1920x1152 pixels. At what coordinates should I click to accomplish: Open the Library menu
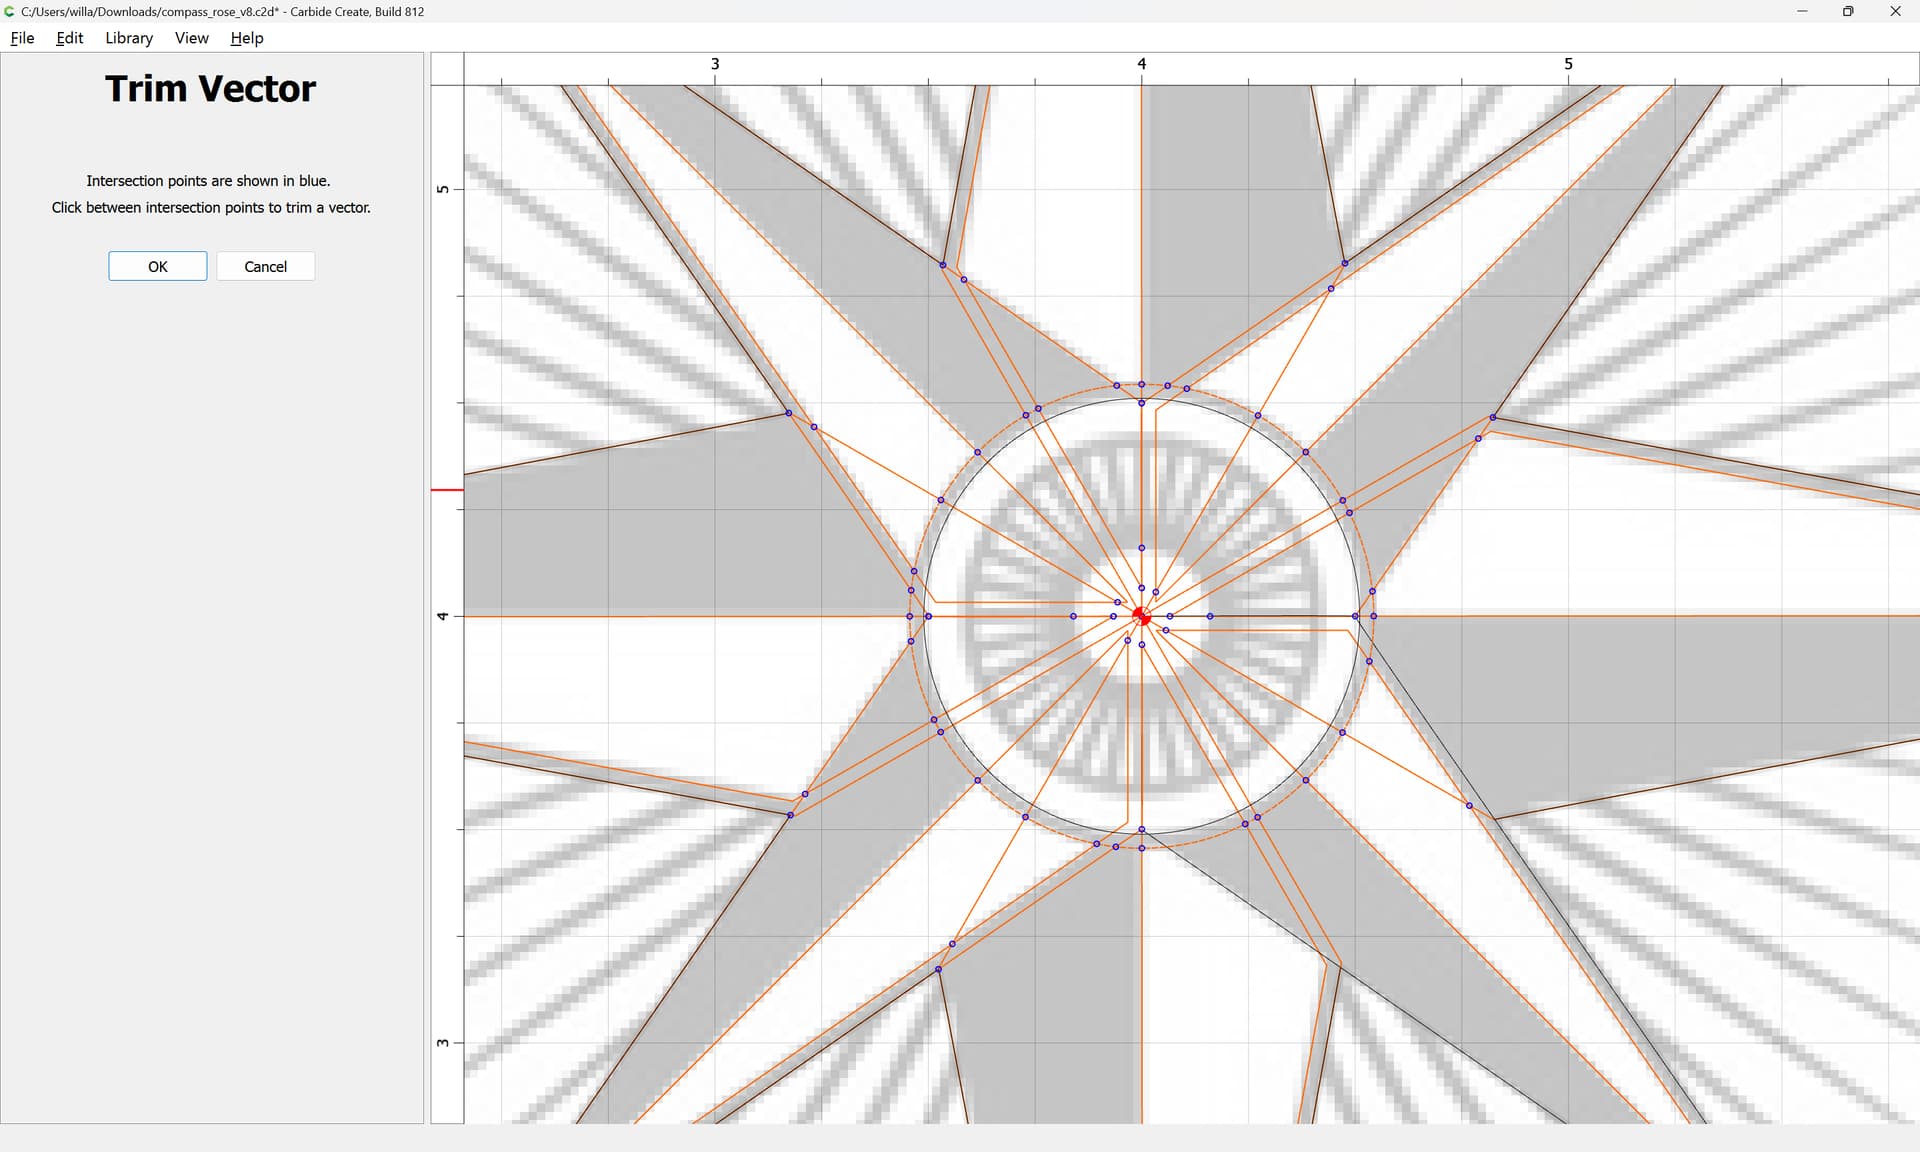[129, 38]
